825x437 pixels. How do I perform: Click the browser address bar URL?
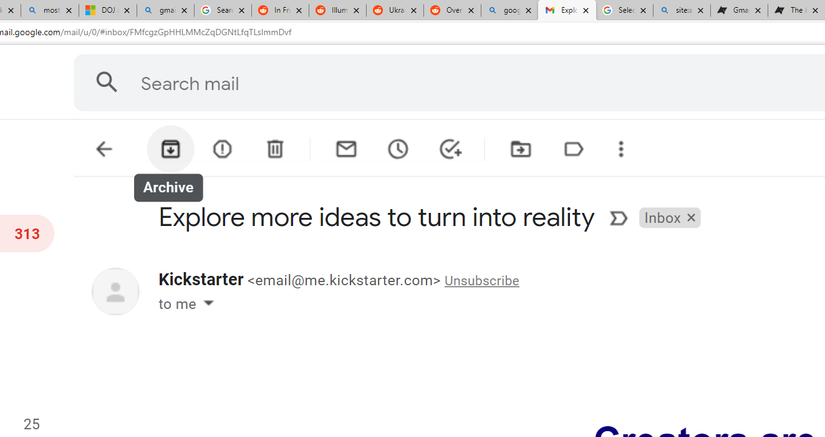click(x=146, y=32)
